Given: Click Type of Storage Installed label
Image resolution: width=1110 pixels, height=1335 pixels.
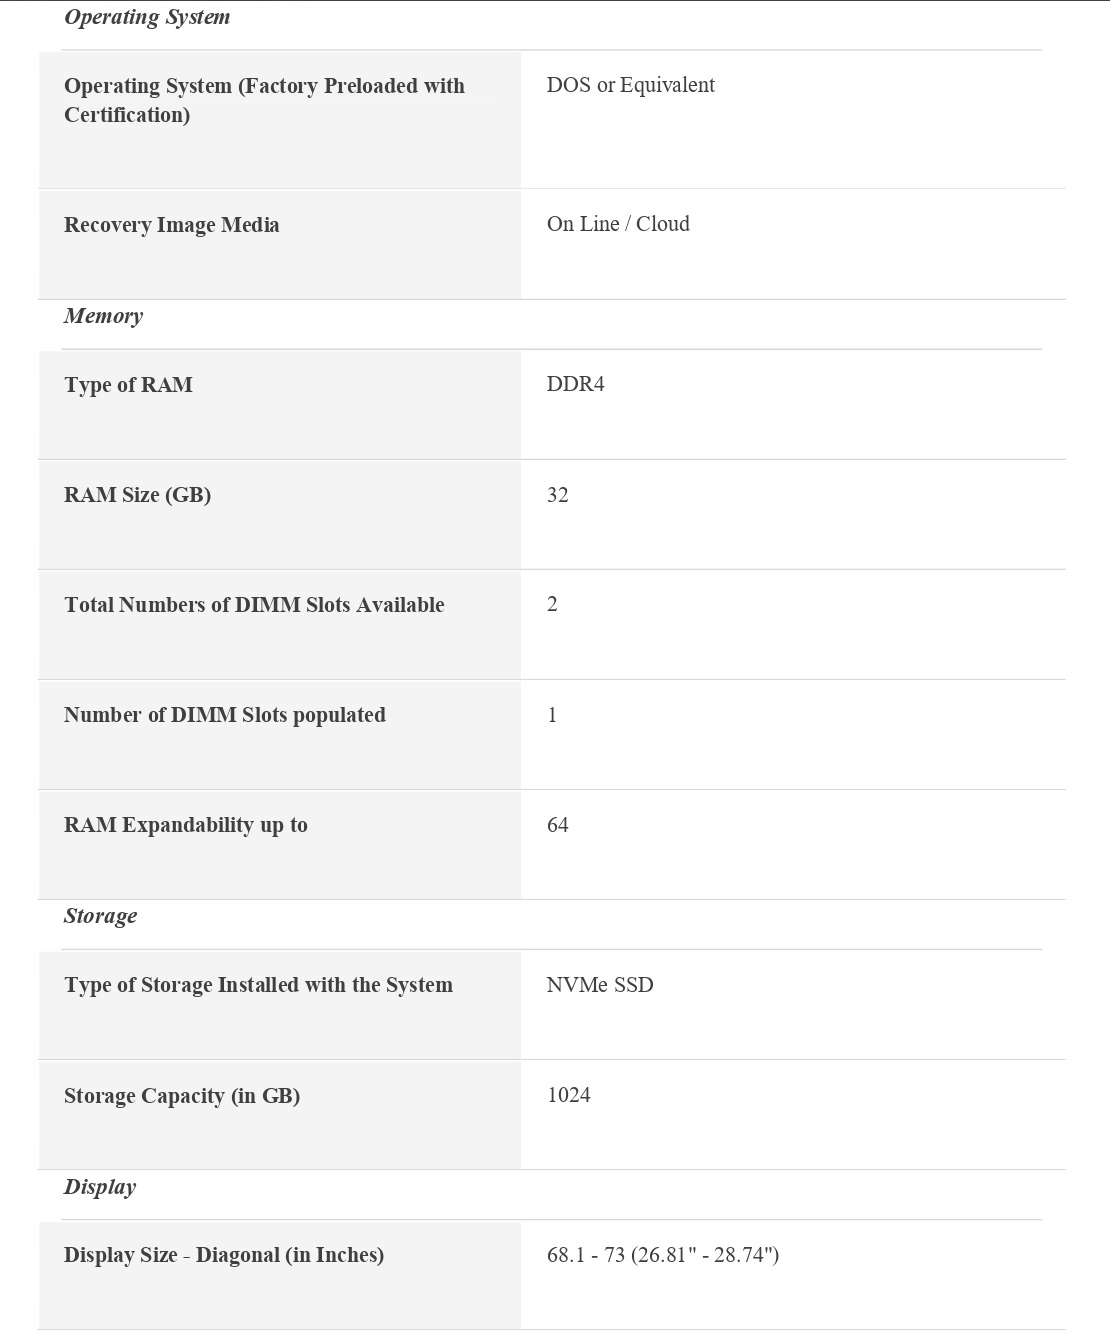Looking at the screenshot, I should [x=258, y=985].
